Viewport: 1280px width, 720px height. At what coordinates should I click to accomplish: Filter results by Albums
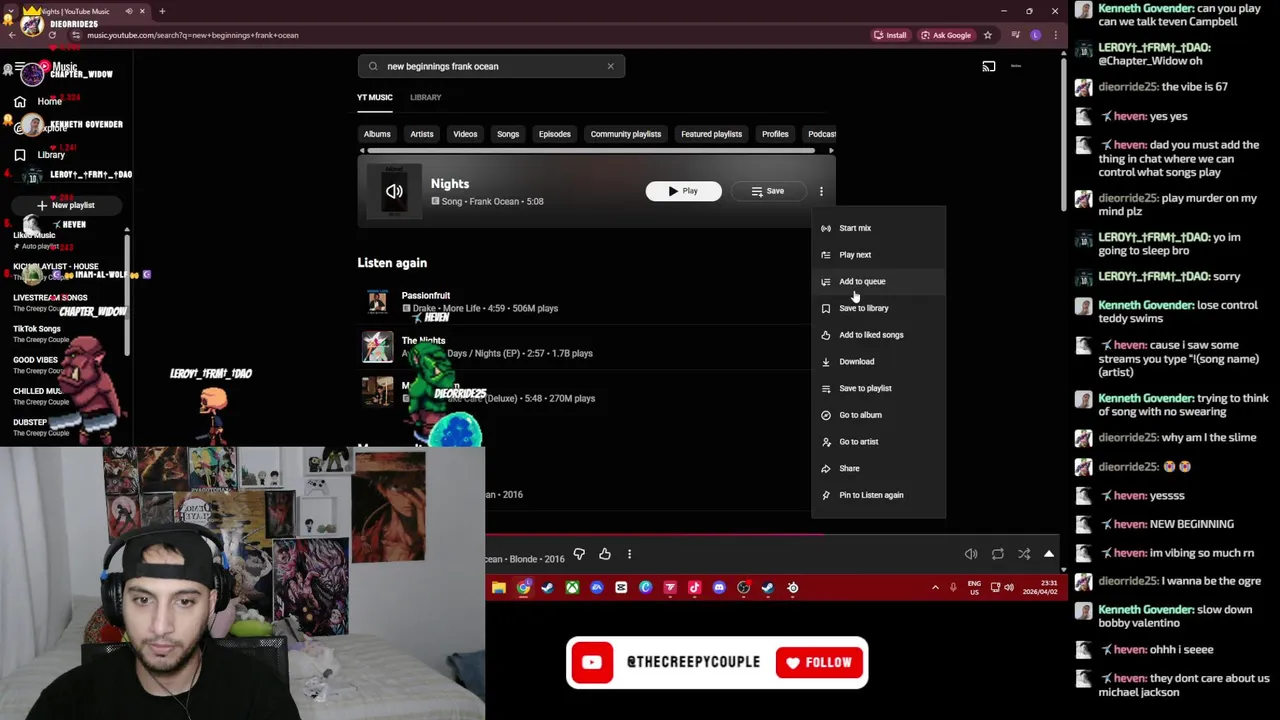coord(377,134)
